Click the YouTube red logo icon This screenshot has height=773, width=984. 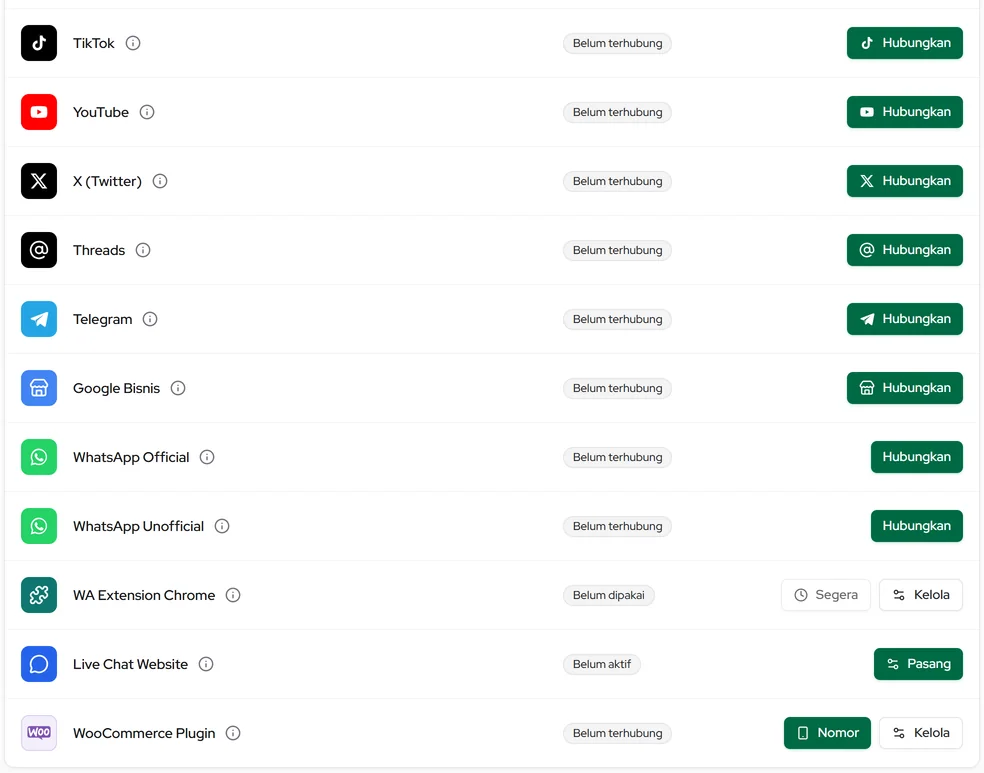(x=39, y=112)
